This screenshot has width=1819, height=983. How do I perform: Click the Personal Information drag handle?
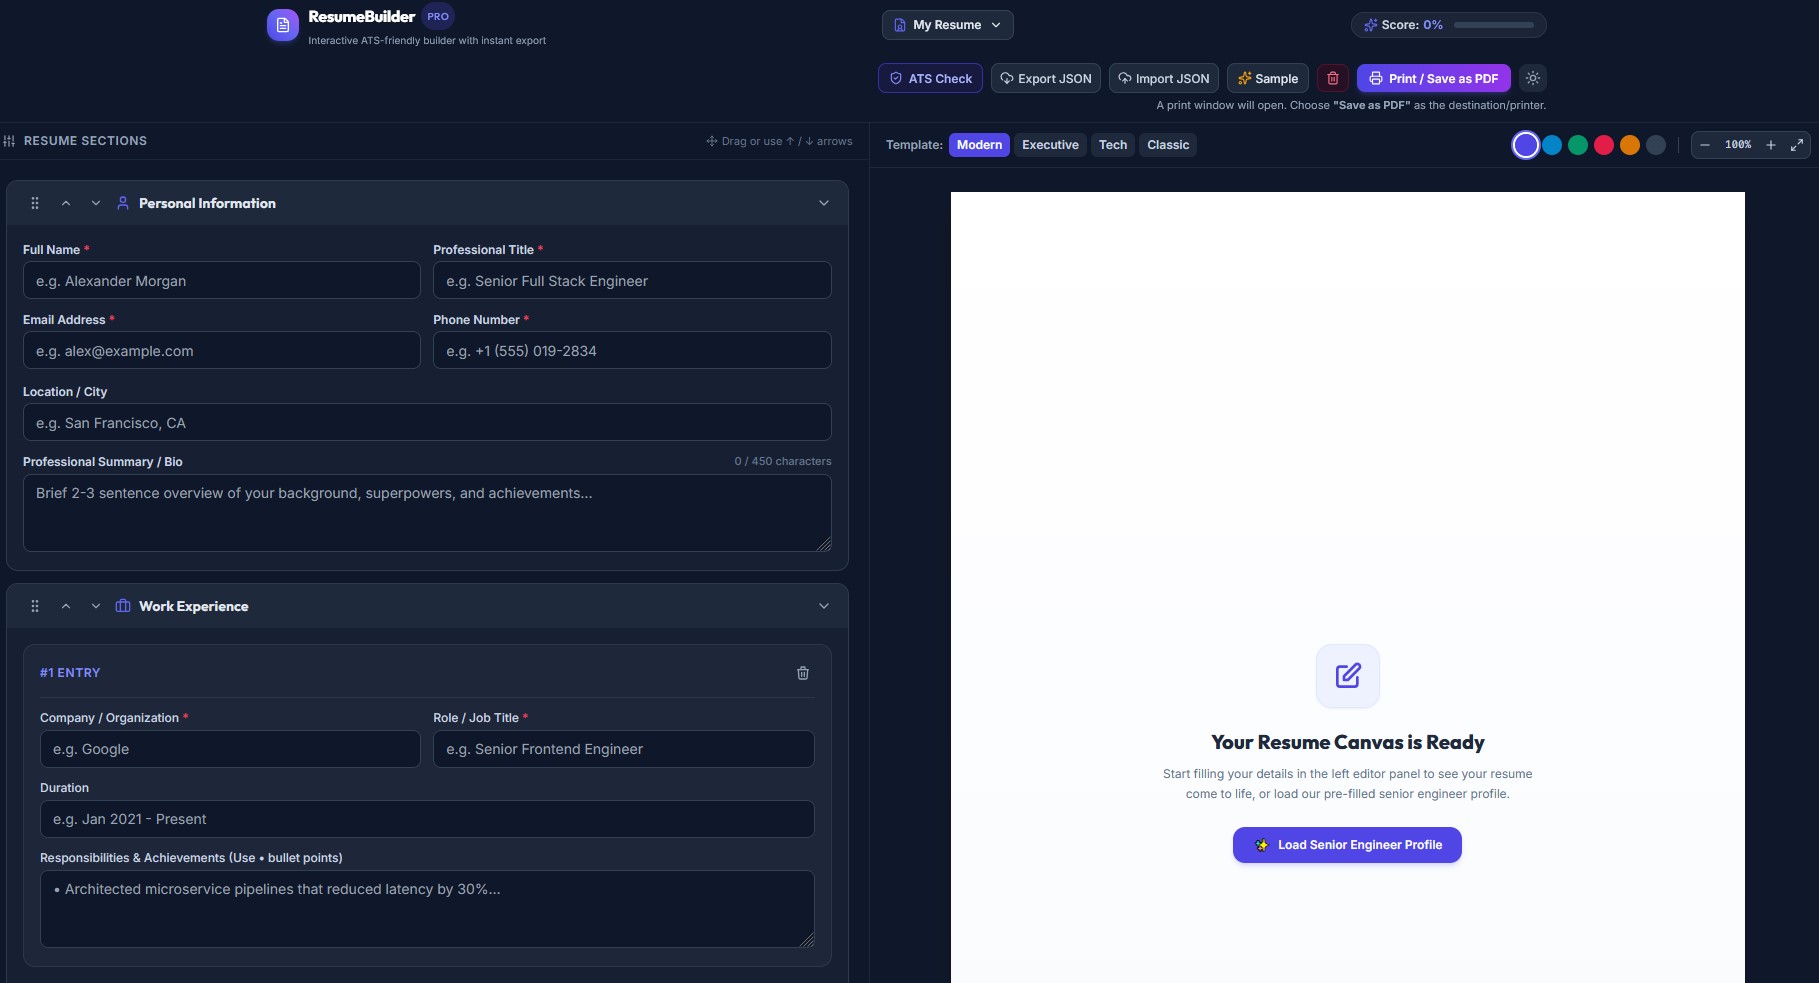[x=35, y=203]
